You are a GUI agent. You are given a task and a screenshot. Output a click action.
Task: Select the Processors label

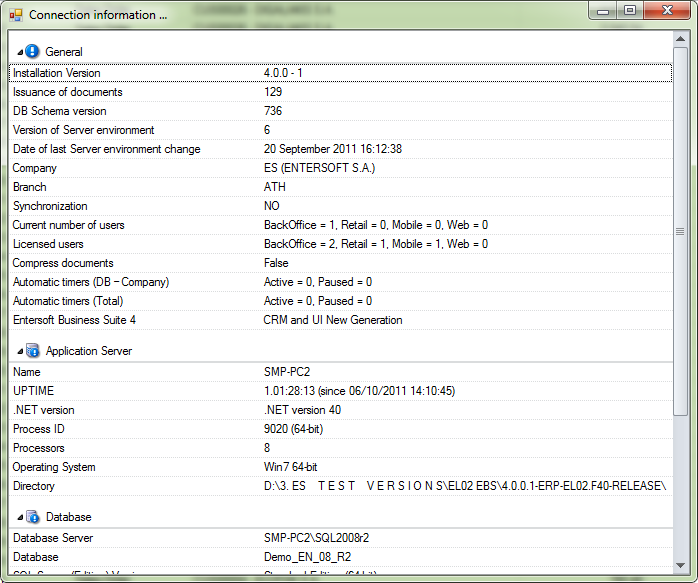click(x=39, y=448)
